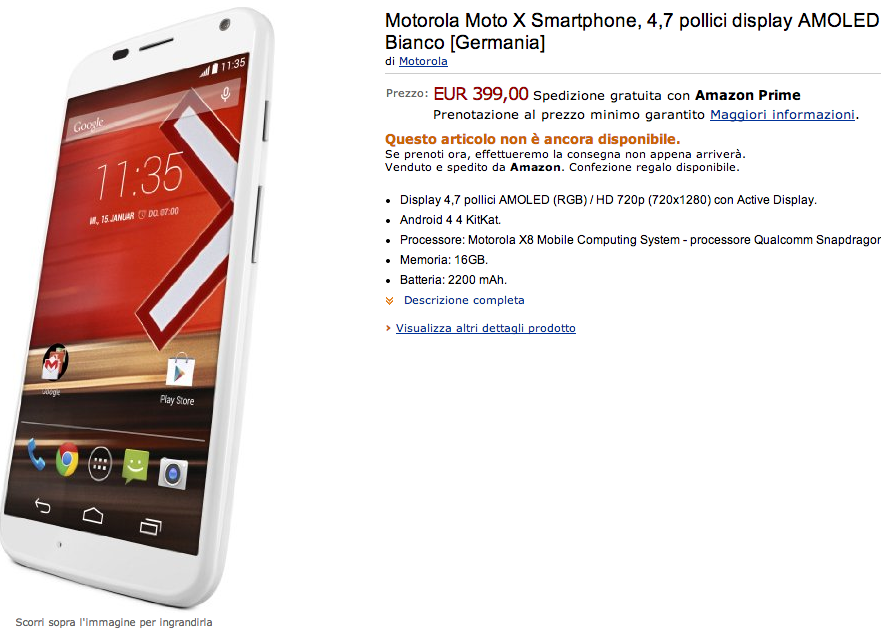Expand Descrizione completa double chevron
Viewport: 881px width, 643px height.
[x=389, y=301]
